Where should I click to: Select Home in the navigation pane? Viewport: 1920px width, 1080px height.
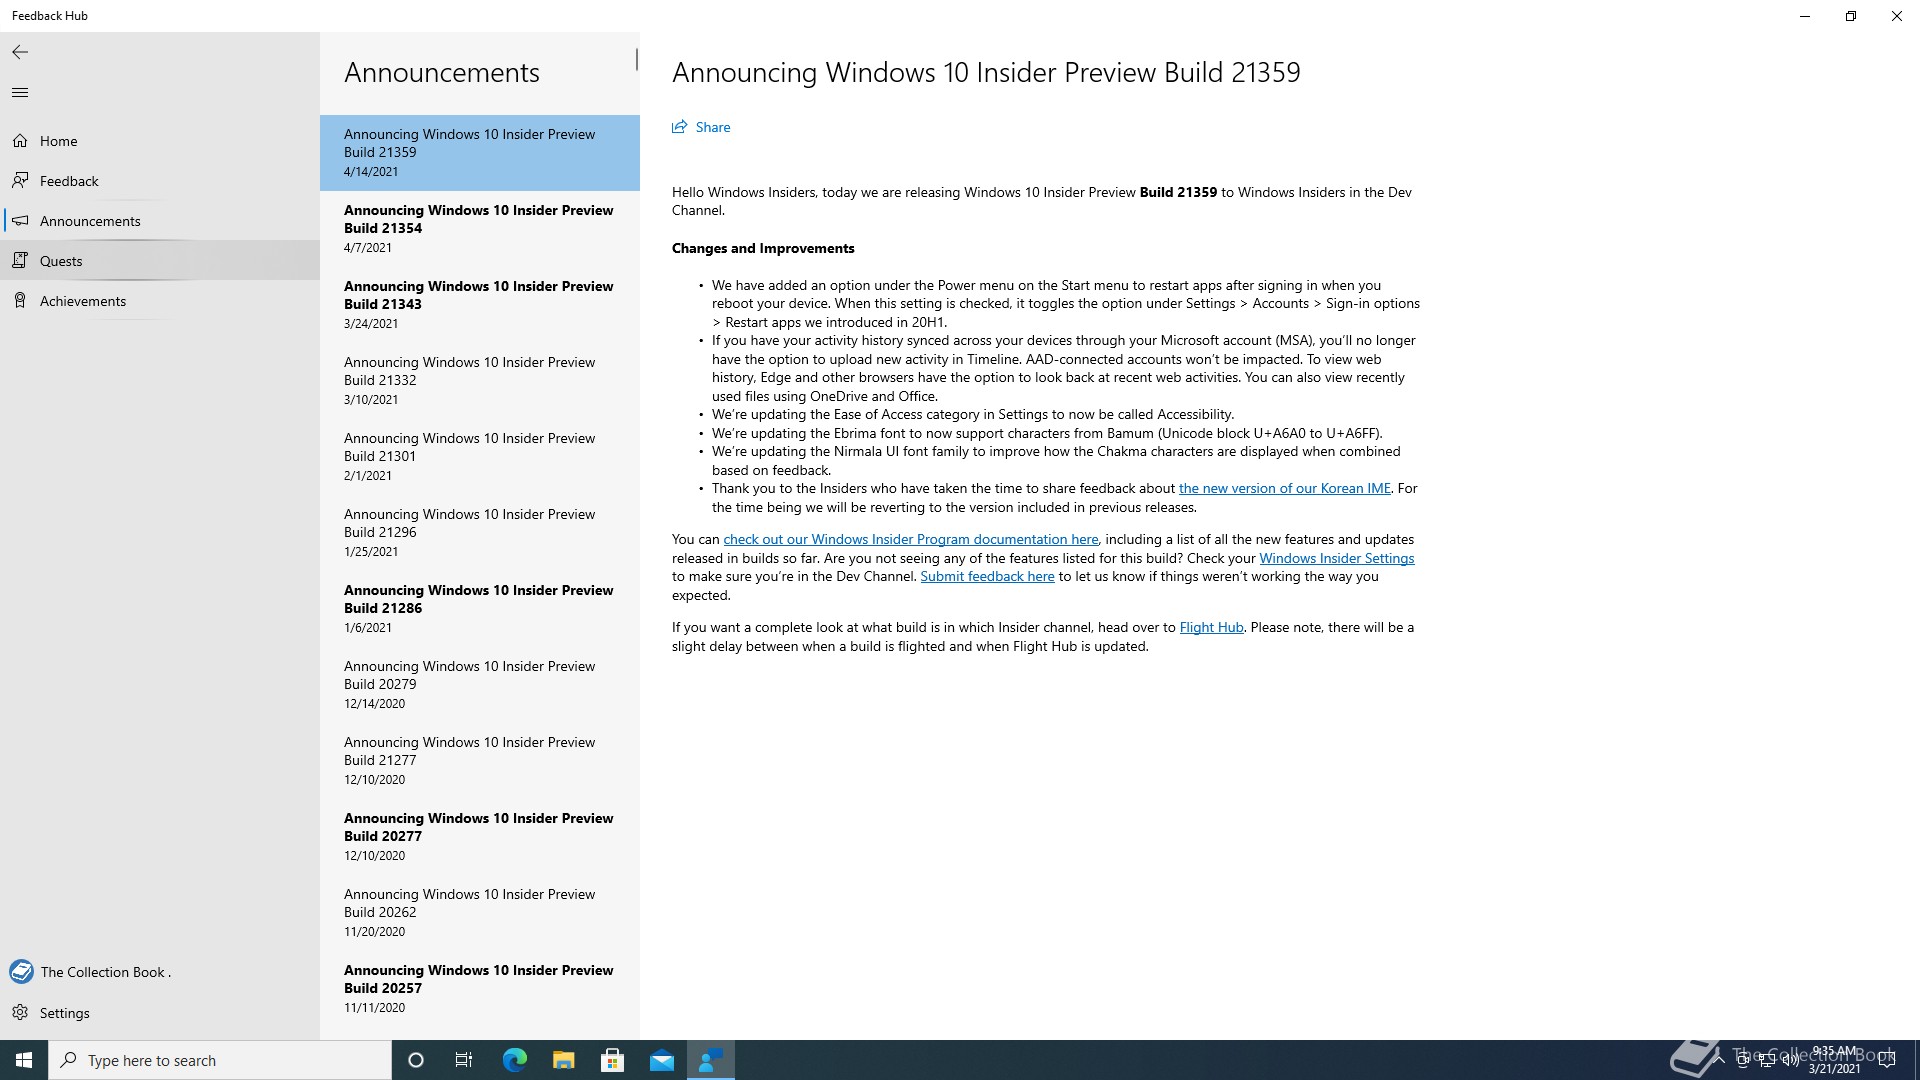click(x=160, y=141)
